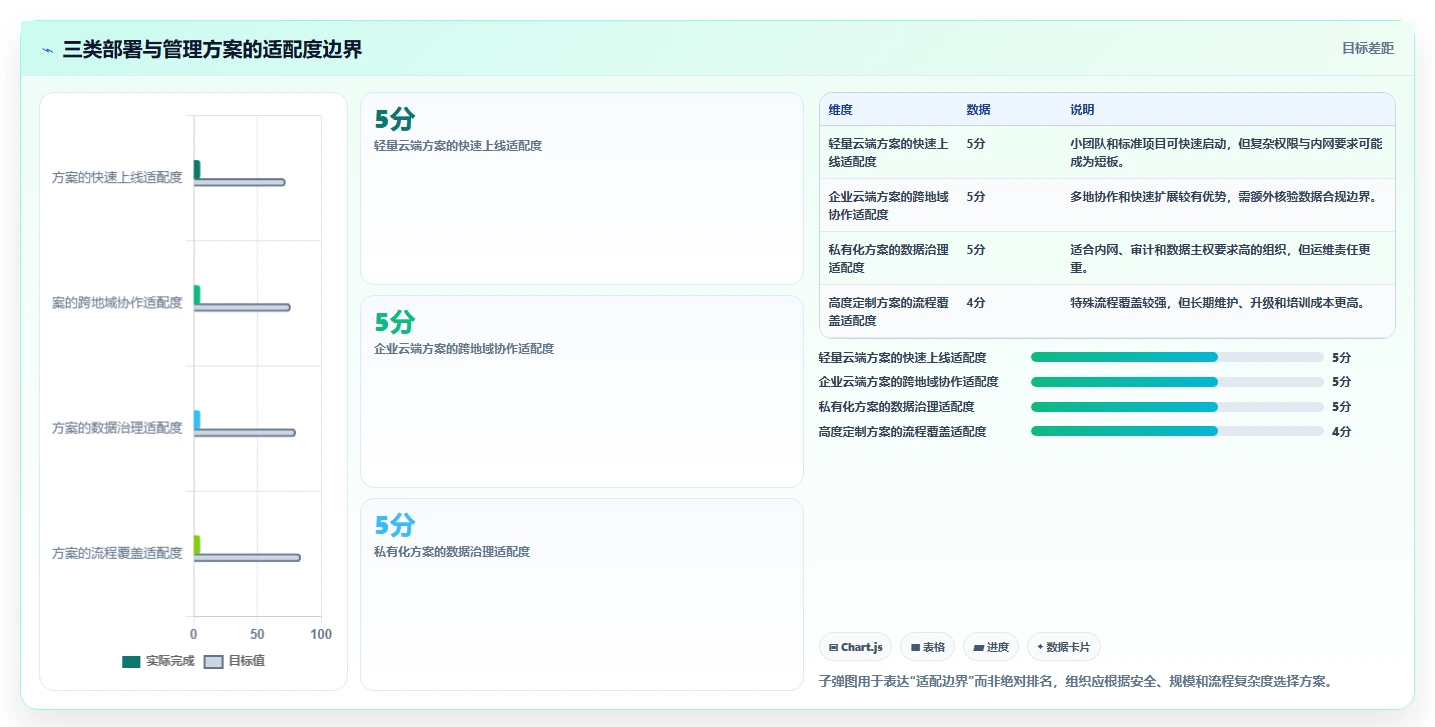Screen dimensions: 1435x727
Task: Click the target bar for 案的跨地域协作适配度
Action: (242, 307)
